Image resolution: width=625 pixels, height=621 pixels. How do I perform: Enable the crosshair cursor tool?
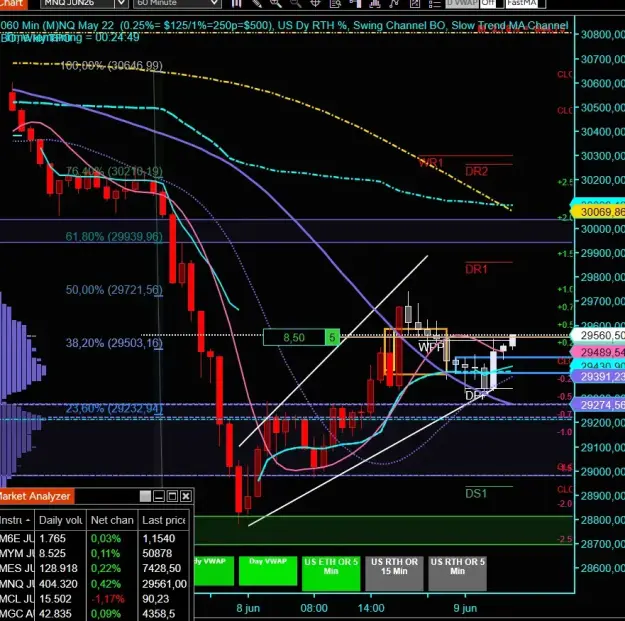click(x=315, y=4)
